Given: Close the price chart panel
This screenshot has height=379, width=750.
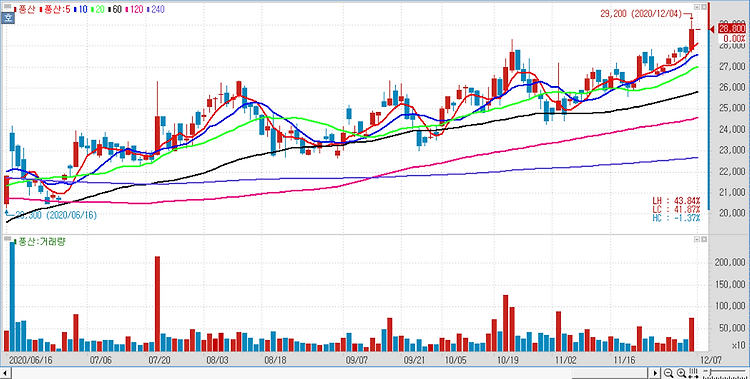Looking at the screenshot, I should [703, 7].
